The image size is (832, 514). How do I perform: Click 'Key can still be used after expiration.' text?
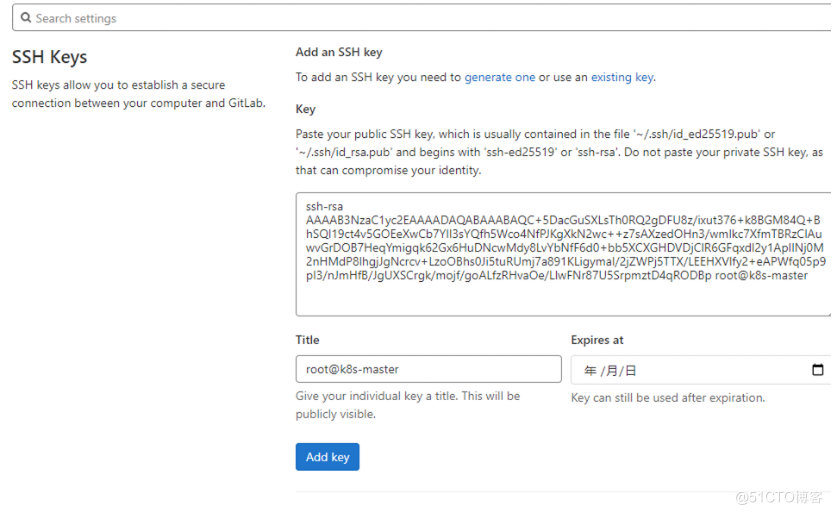point(668,398)
